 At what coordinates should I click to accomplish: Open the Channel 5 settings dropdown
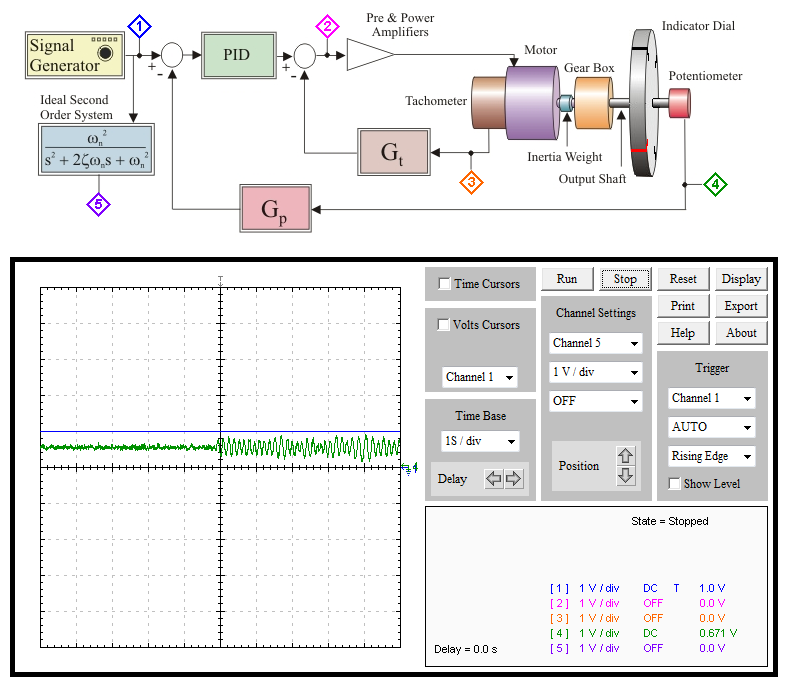pos(595,343)
